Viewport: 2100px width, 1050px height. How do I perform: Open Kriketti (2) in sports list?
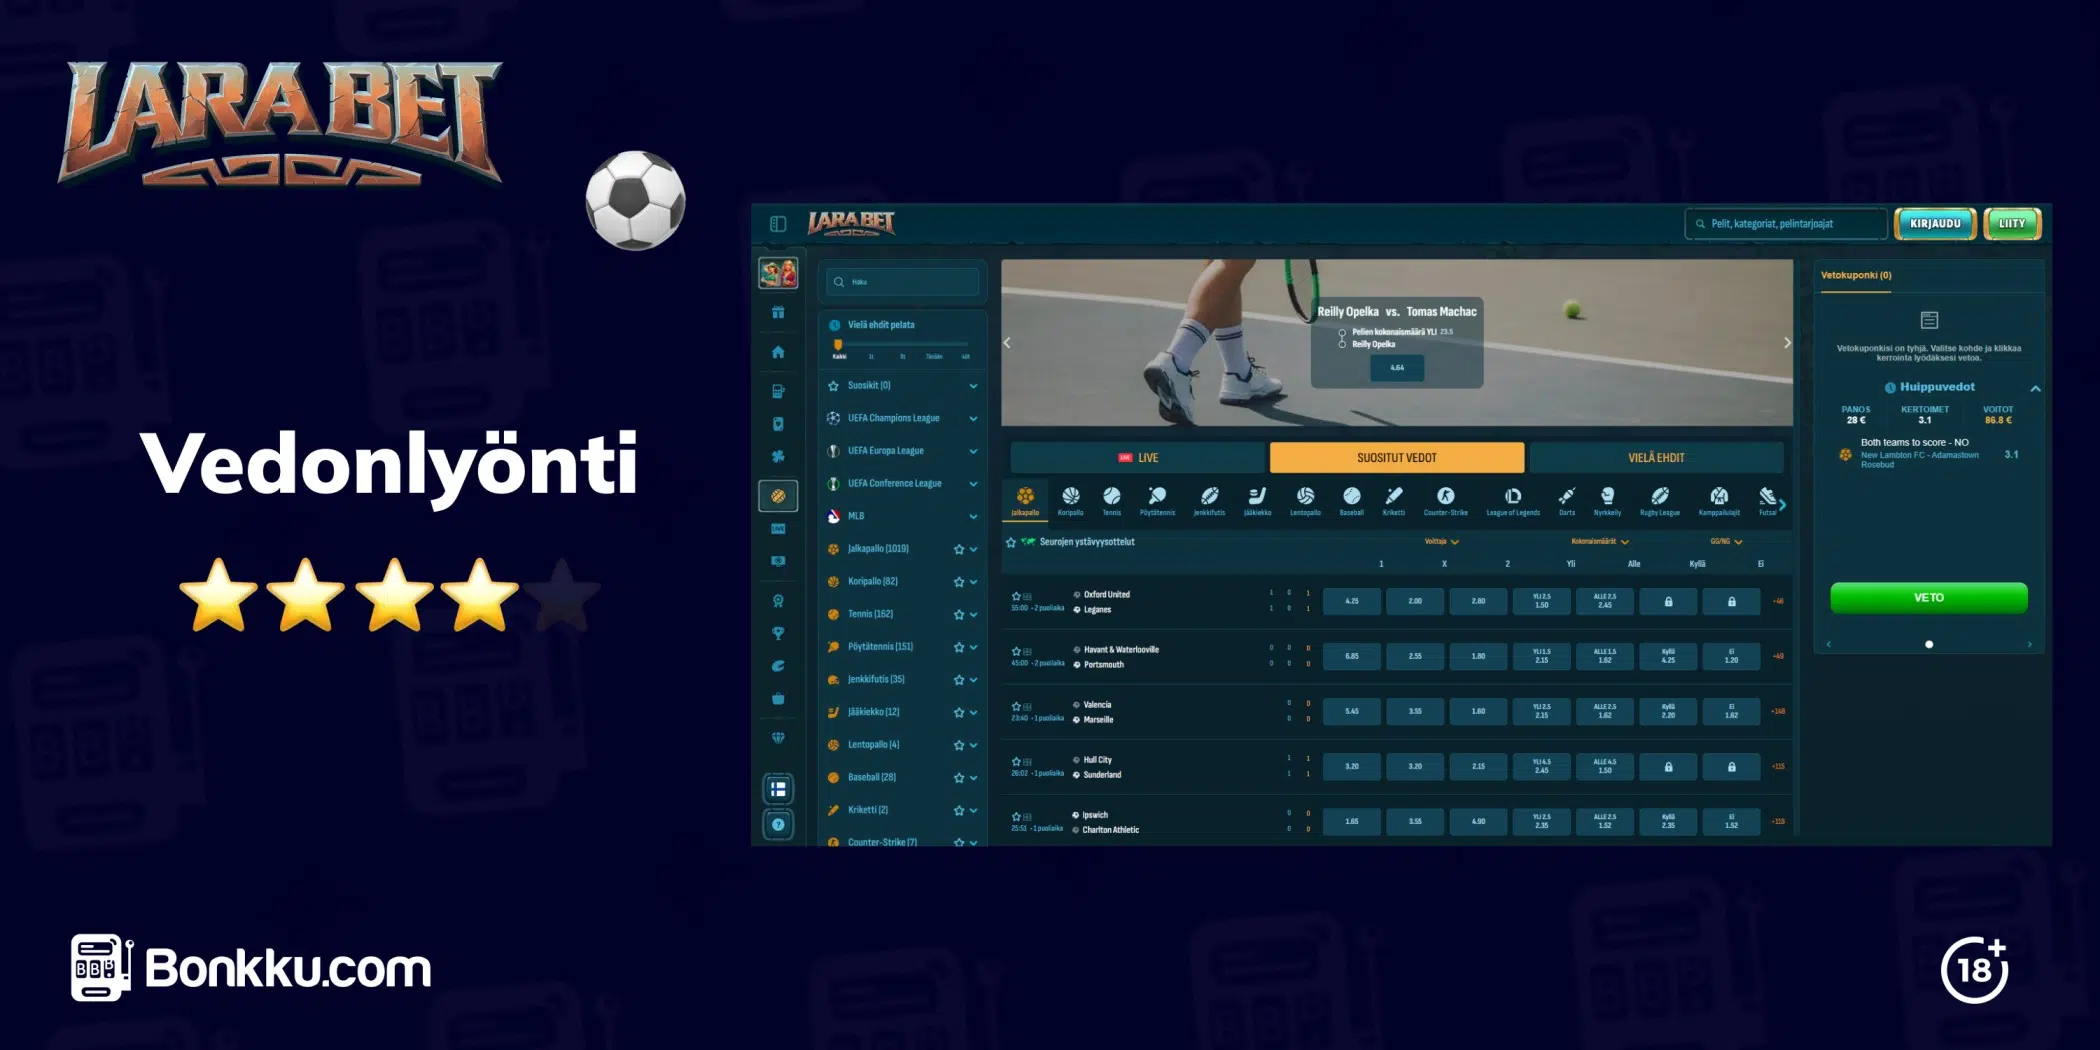click(867, 810)
